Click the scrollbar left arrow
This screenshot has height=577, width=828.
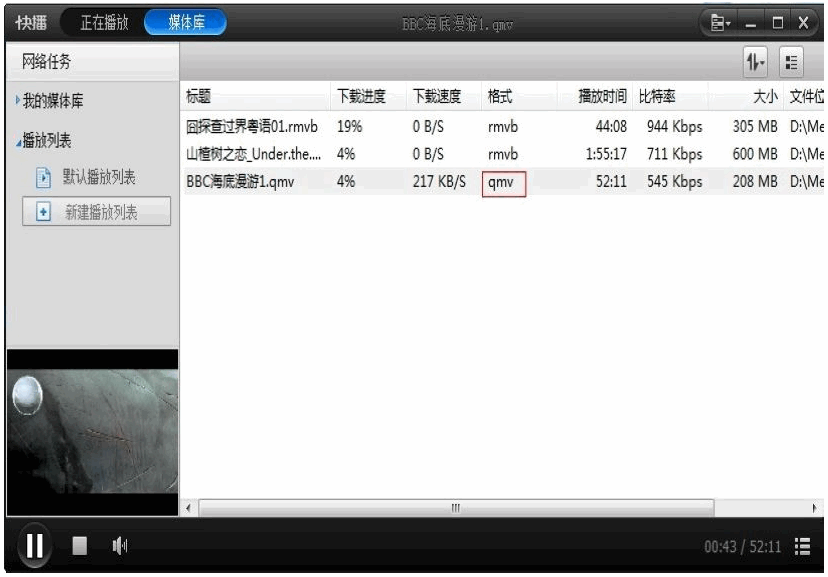coord(189,508)
